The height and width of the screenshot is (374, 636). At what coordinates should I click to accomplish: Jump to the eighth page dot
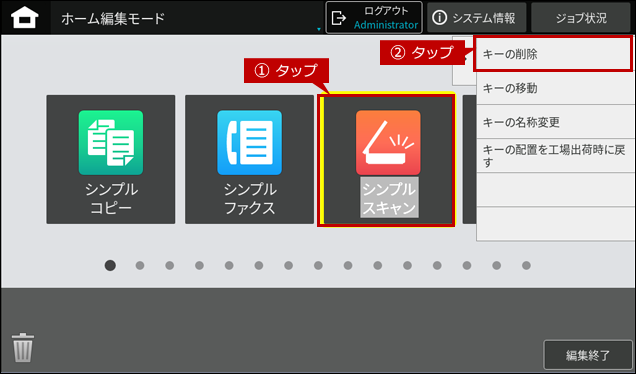318,266
